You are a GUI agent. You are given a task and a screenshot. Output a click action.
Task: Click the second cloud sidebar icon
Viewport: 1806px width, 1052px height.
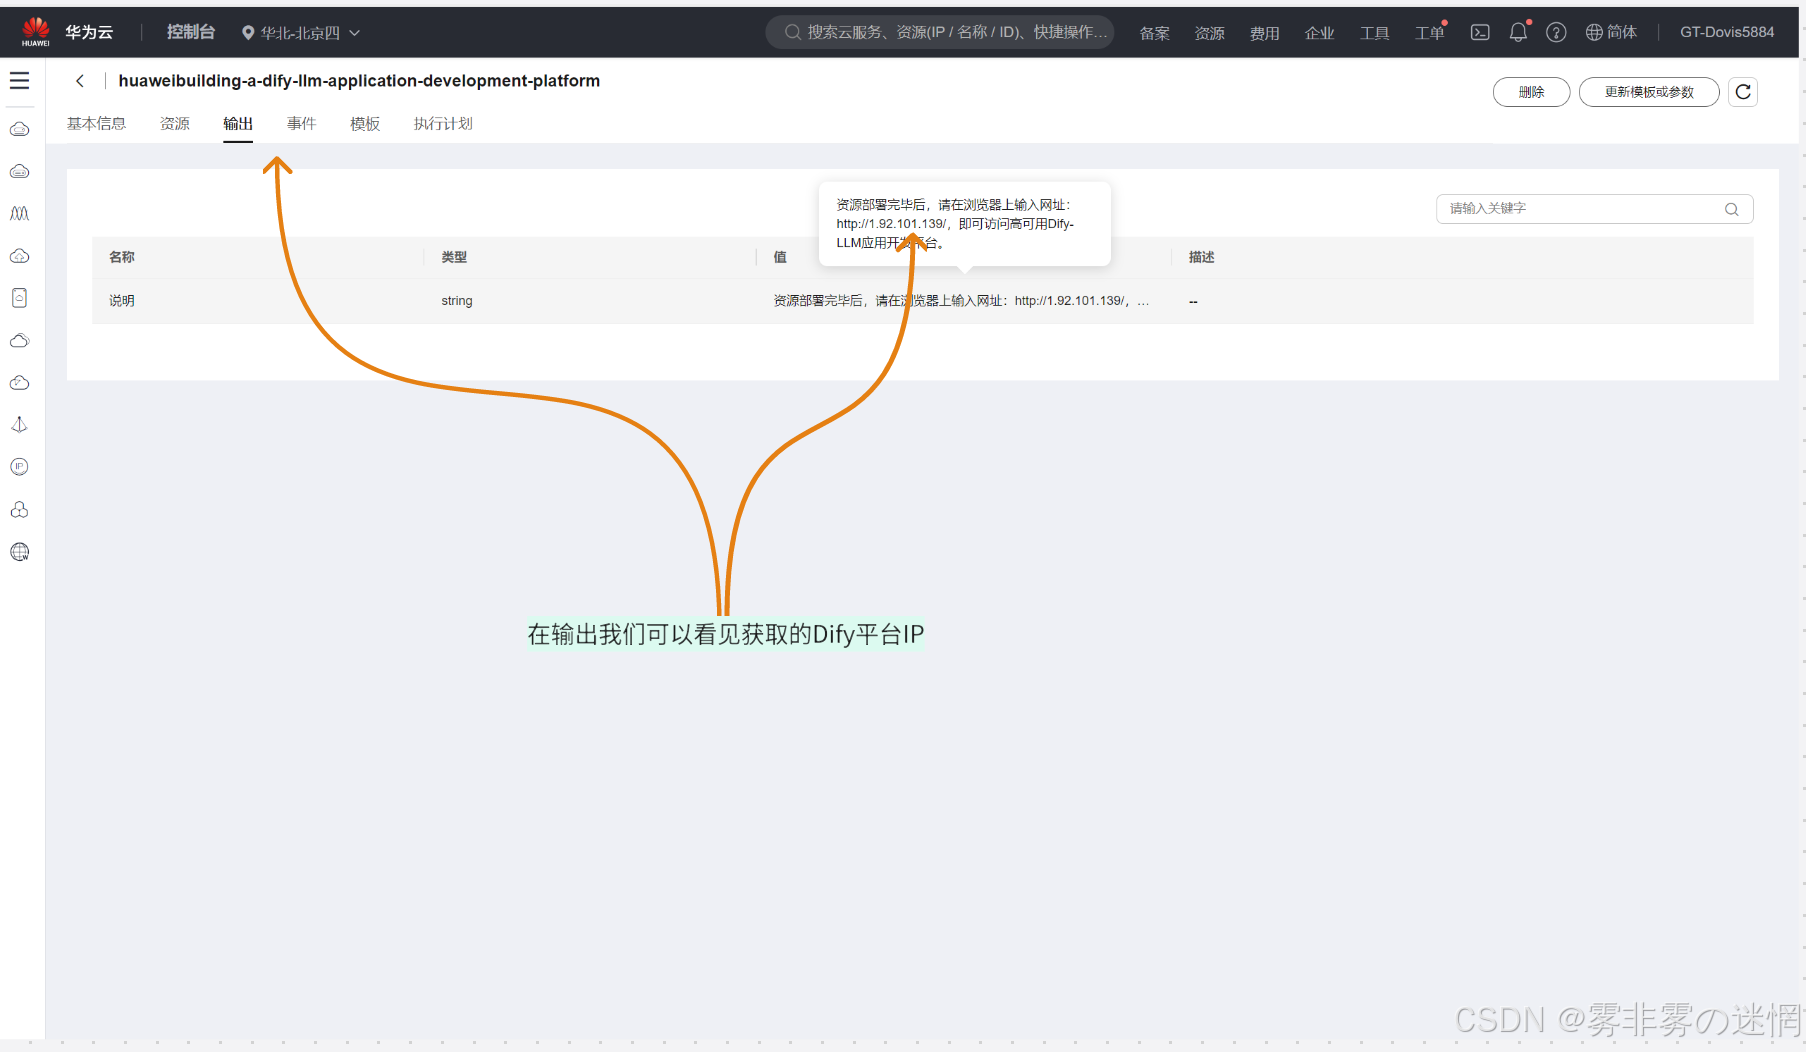pos(19,172)
